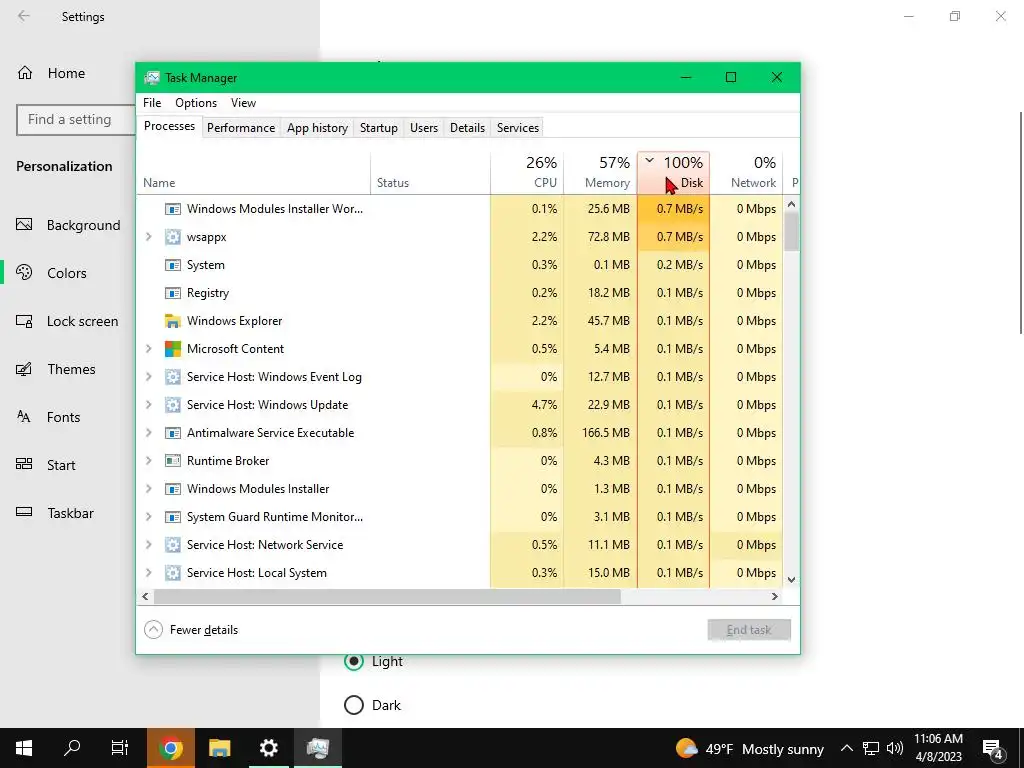Click the Task Manager title bar icon
The height and width of the screenshot is (768, 1024).
pos(152,78)
